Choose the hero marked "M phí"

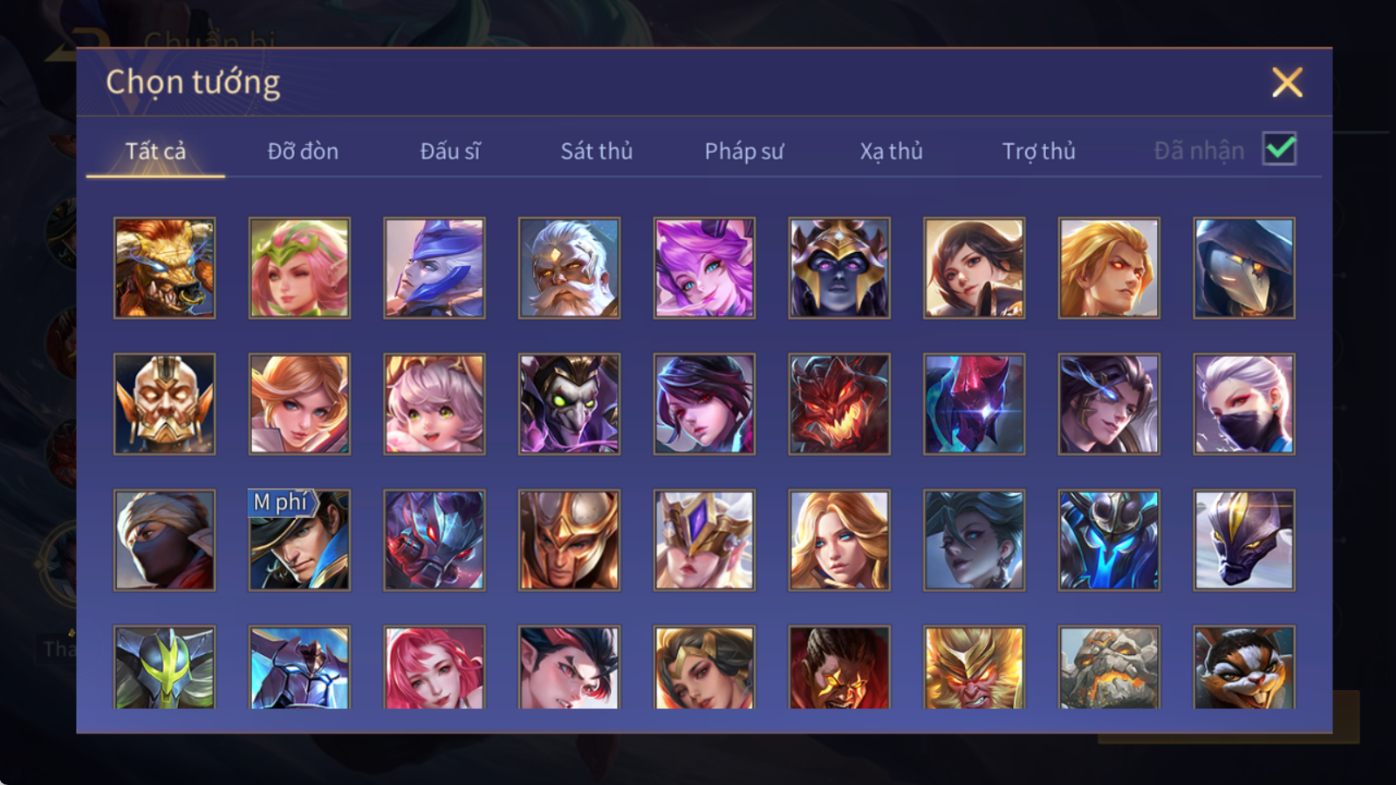[x=299, y=540]
